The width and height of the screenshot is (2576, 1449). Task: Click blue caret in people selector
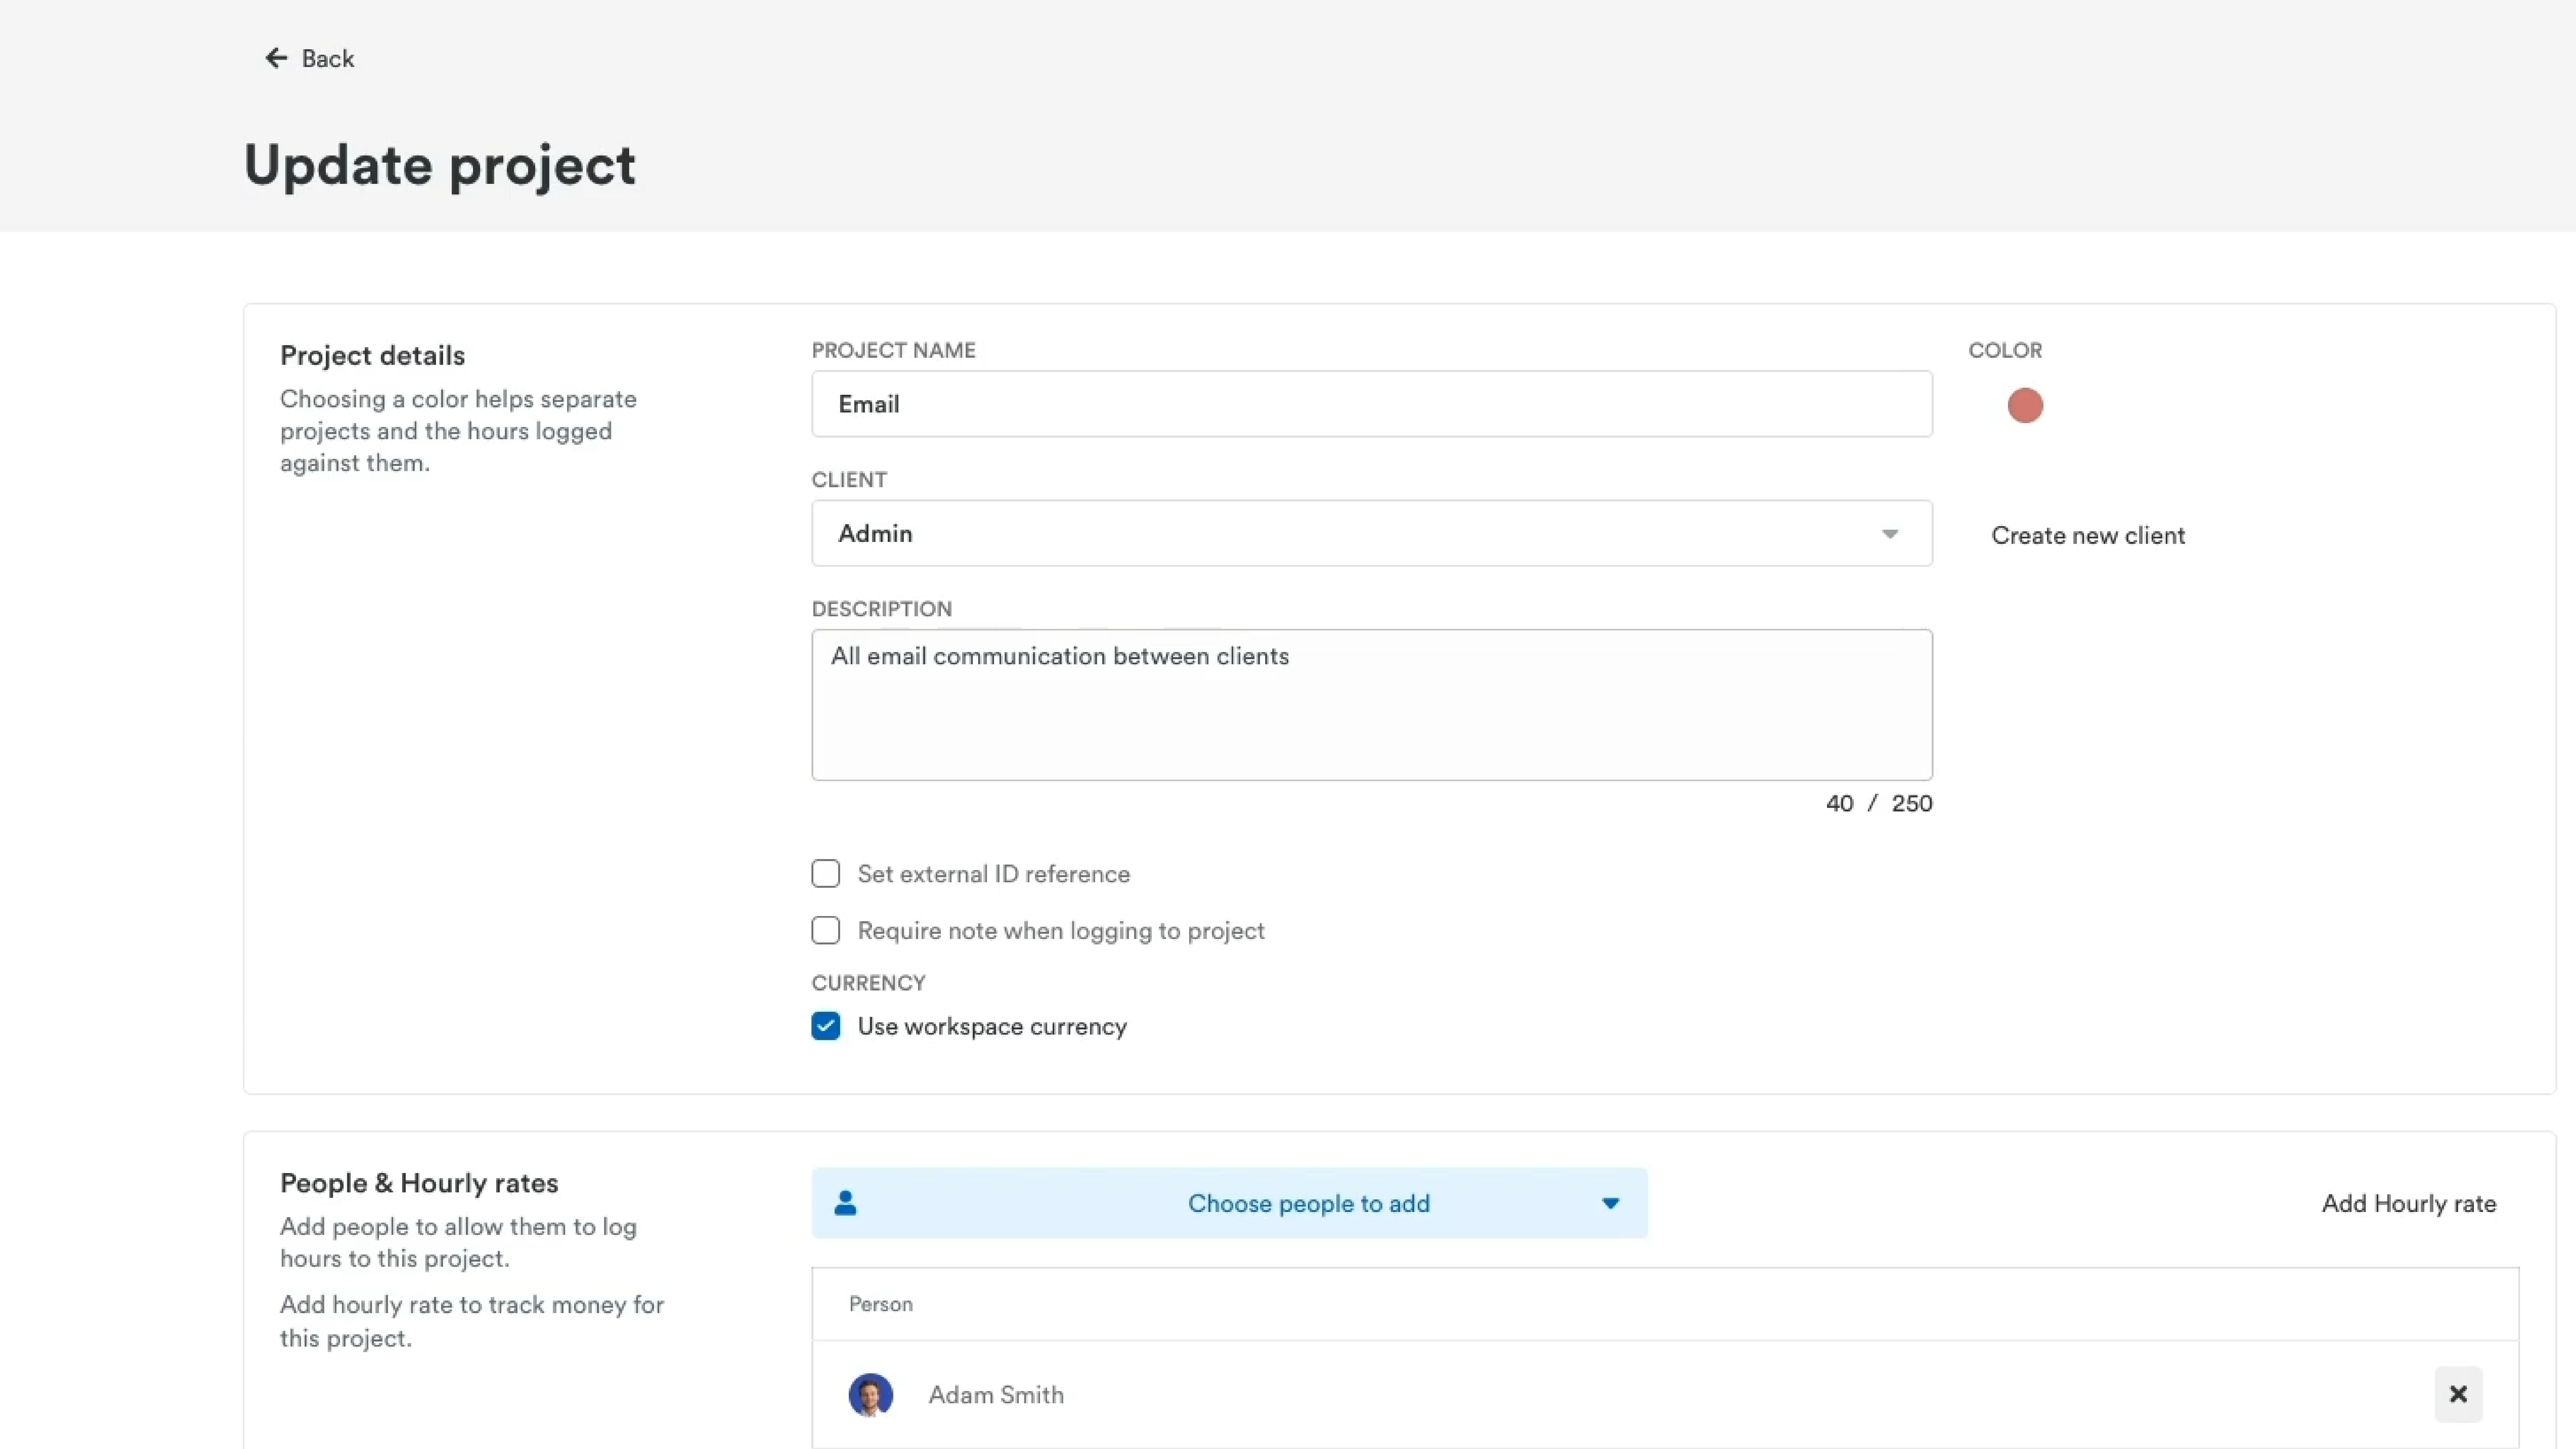(1610, 1203)
